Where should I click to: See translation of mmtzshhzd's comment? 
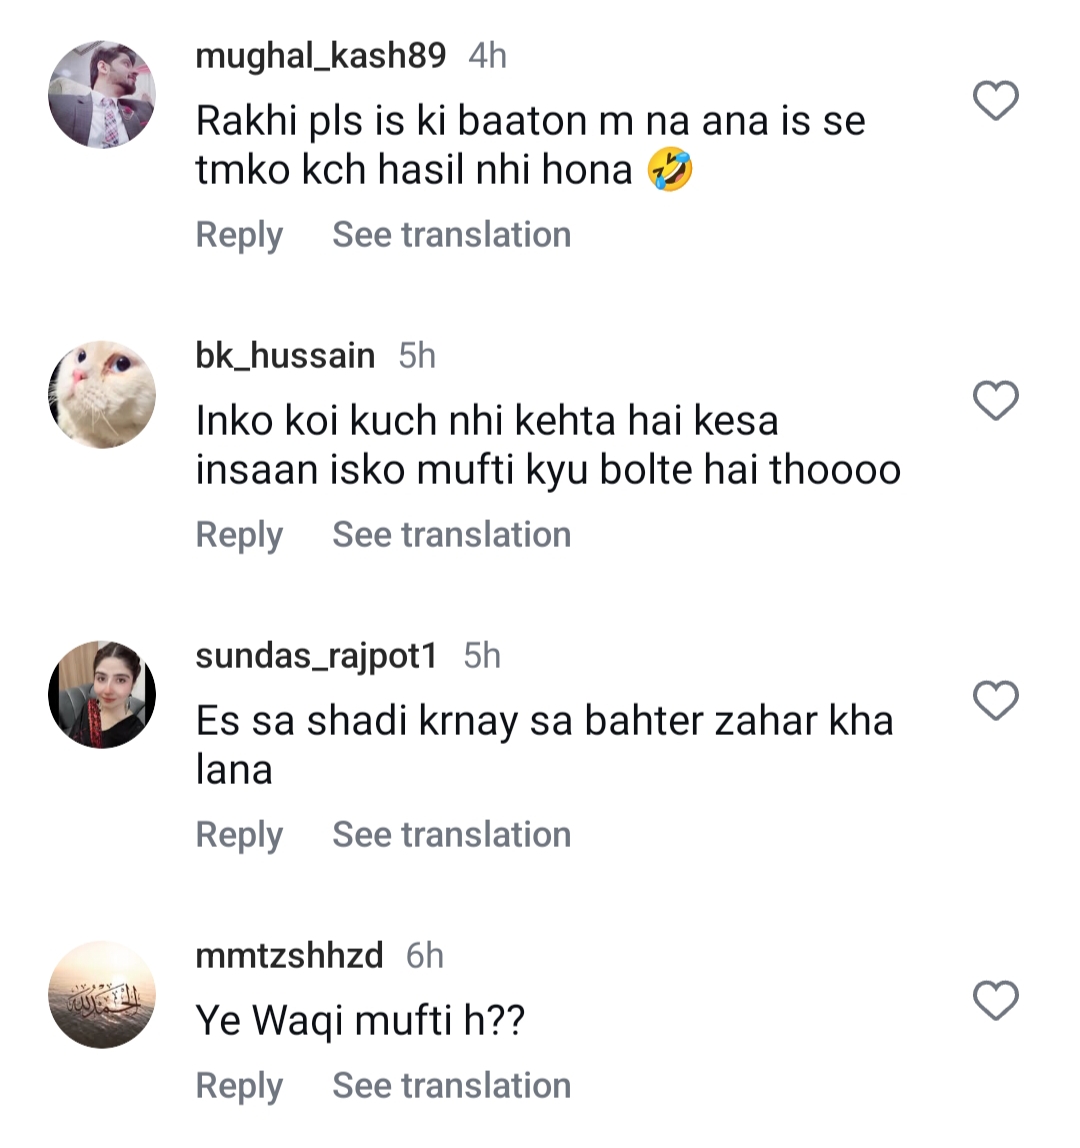[x=451, y=1085]
